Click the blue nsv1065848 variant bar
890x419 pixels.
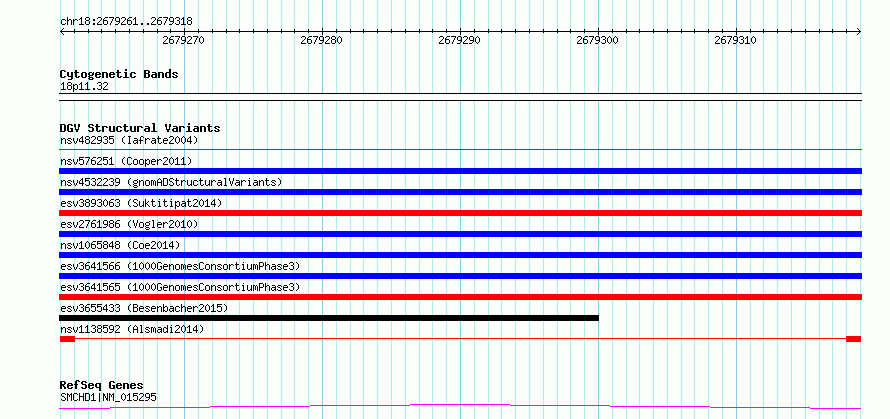tap(460, 255)
